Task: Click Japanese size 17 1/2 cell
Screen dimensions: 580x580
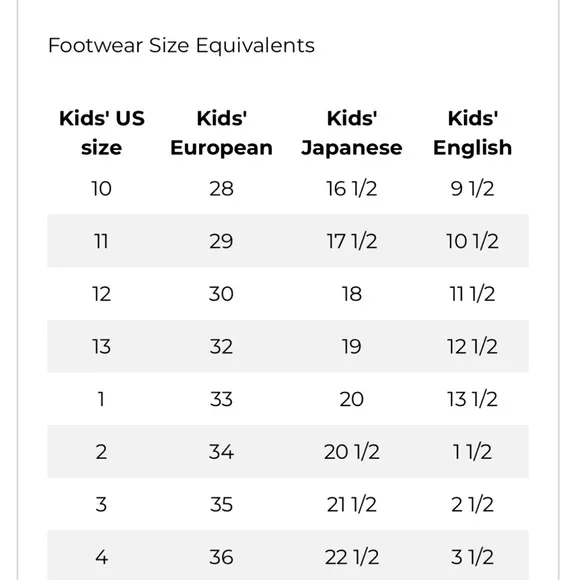Action: pyautogui.click(x=352, y=241)
